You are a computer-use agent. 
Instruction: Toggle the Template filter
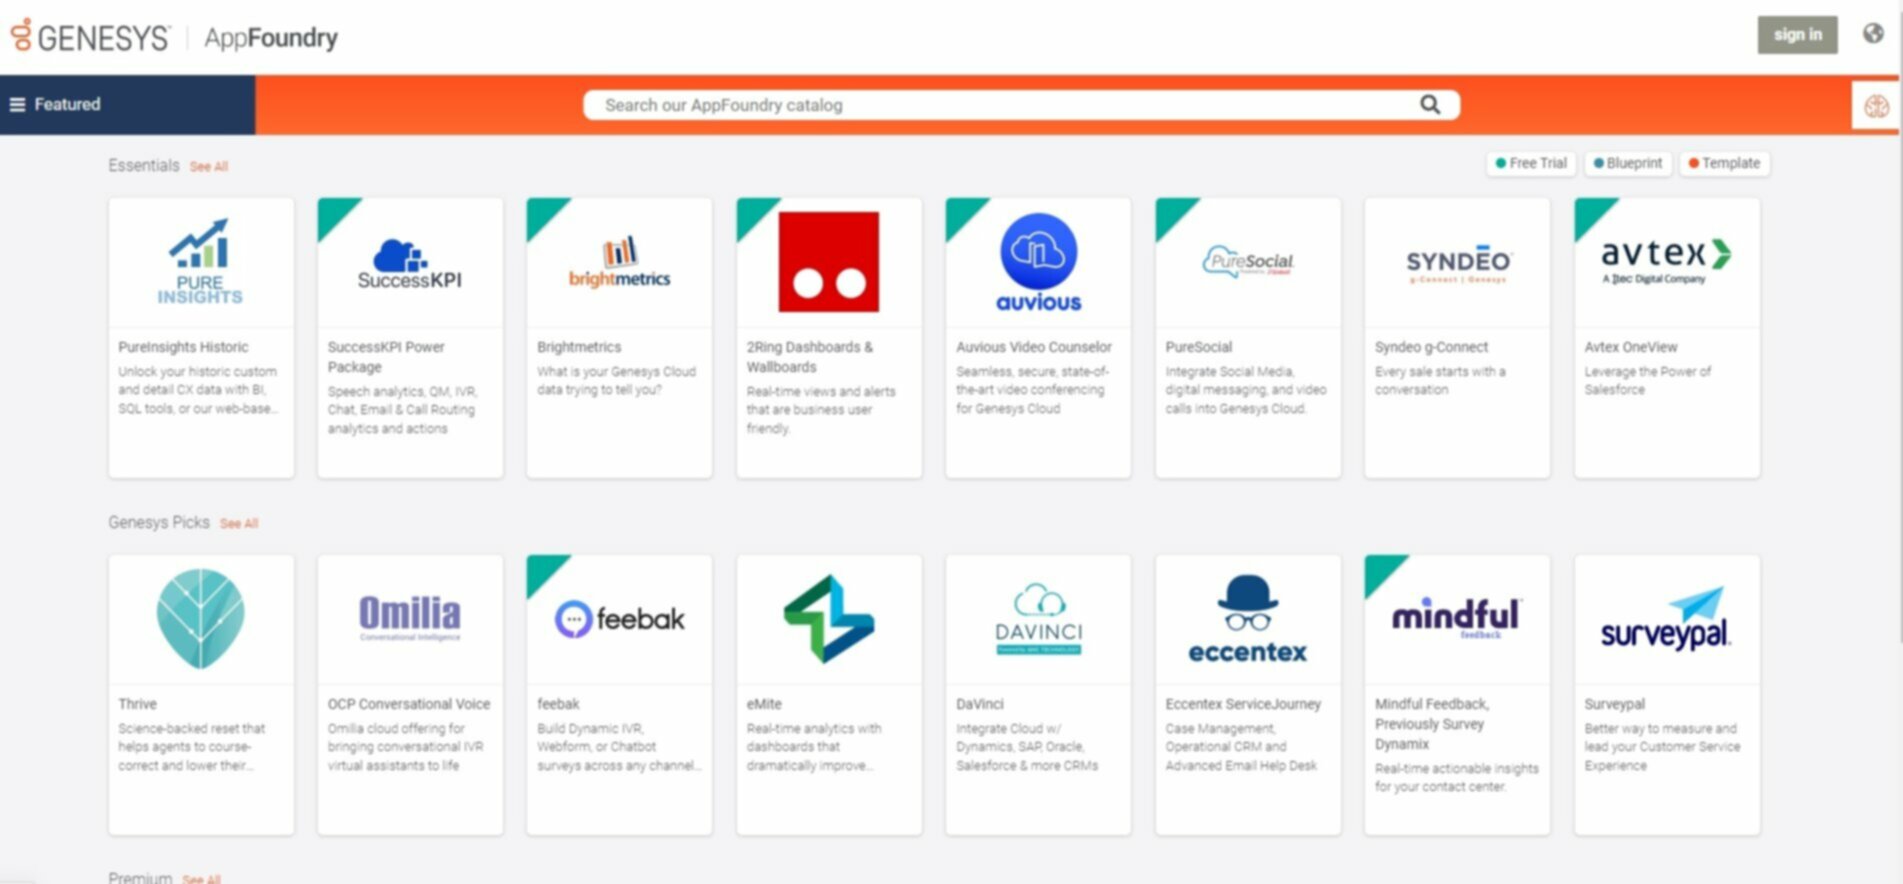click(1724, 163)
